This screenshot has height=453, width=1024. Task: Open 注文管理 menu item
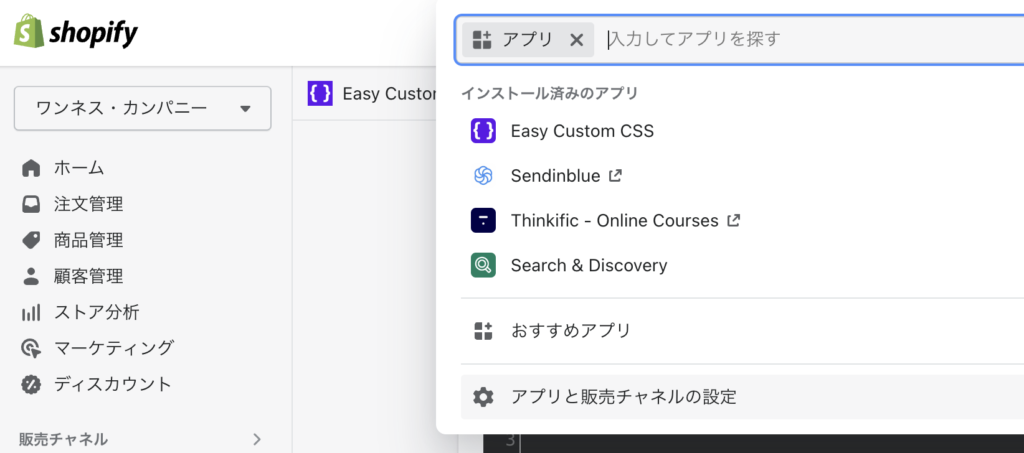pos(88,205)
